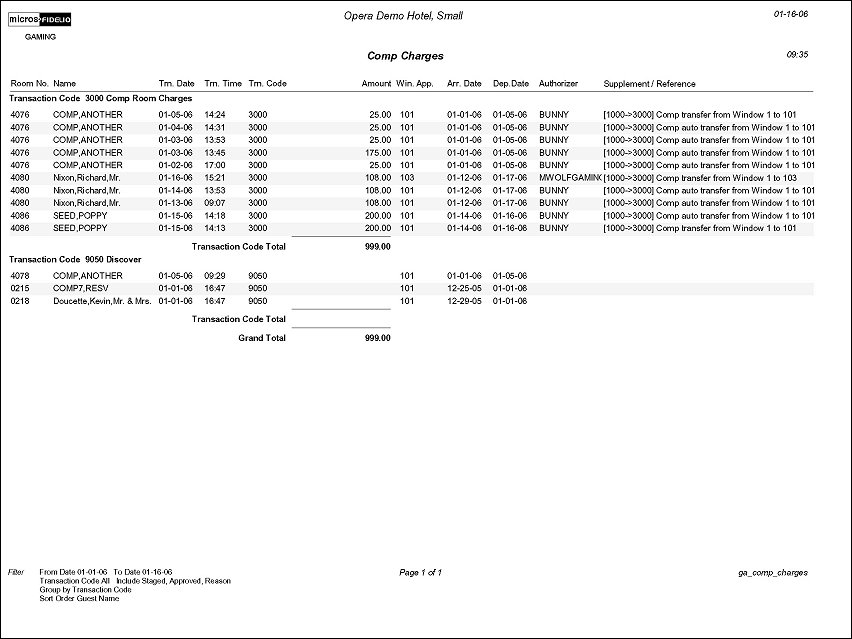Select the Trn. Date column header
The image size is (852, 639).
tap(176, 84)
